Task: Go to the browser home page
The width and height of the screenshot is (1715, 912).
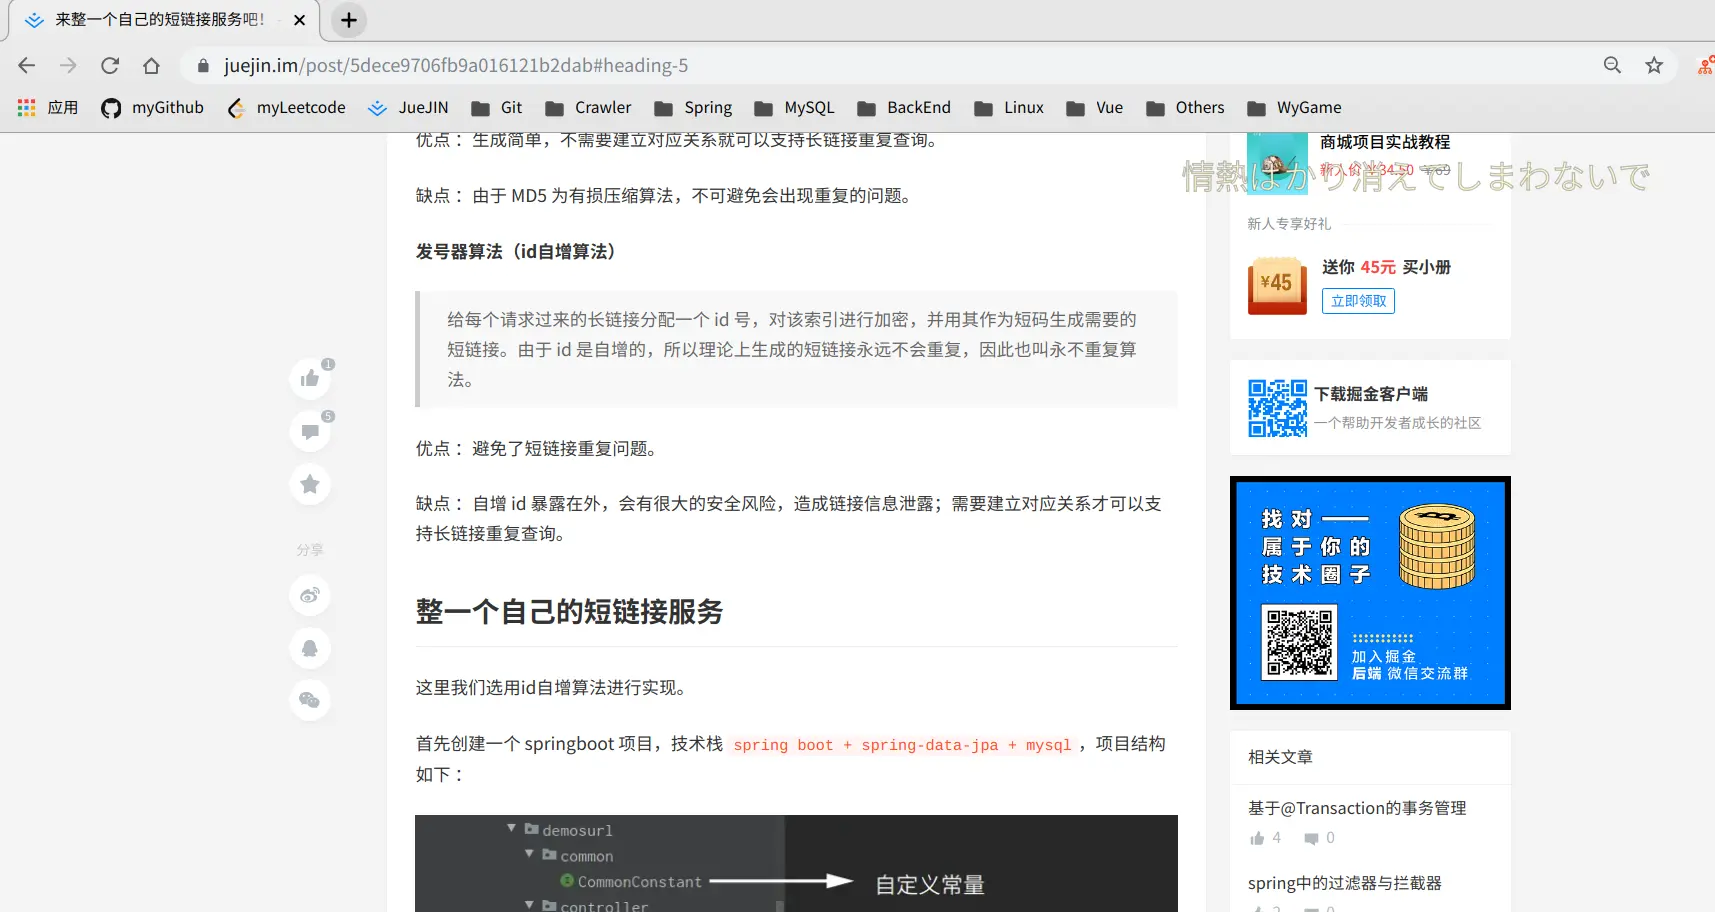Action: pyautogui.click(x=151, y=65)
